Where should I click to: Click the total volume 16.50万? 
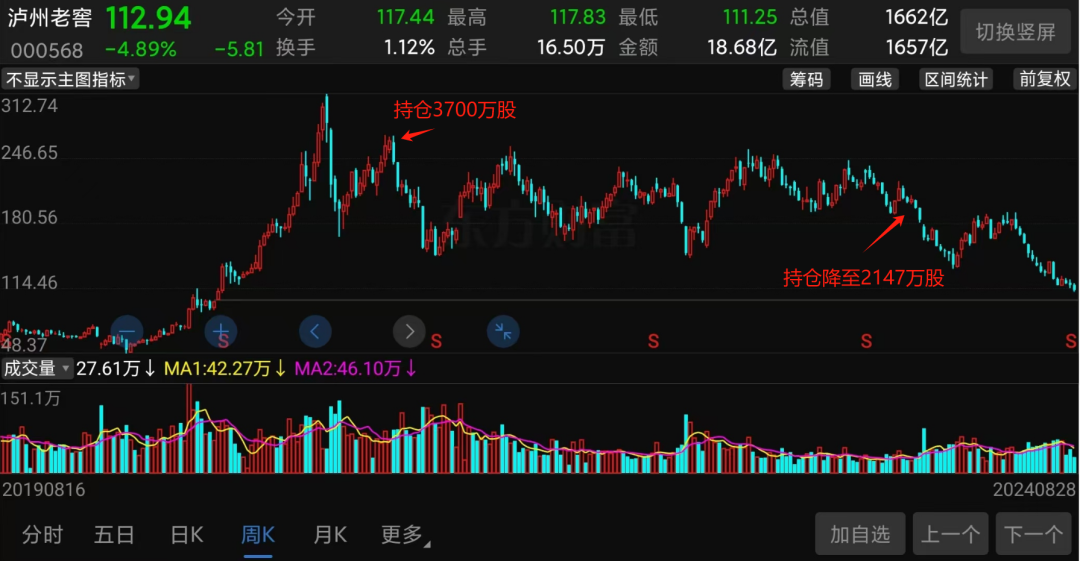(571, 48)
